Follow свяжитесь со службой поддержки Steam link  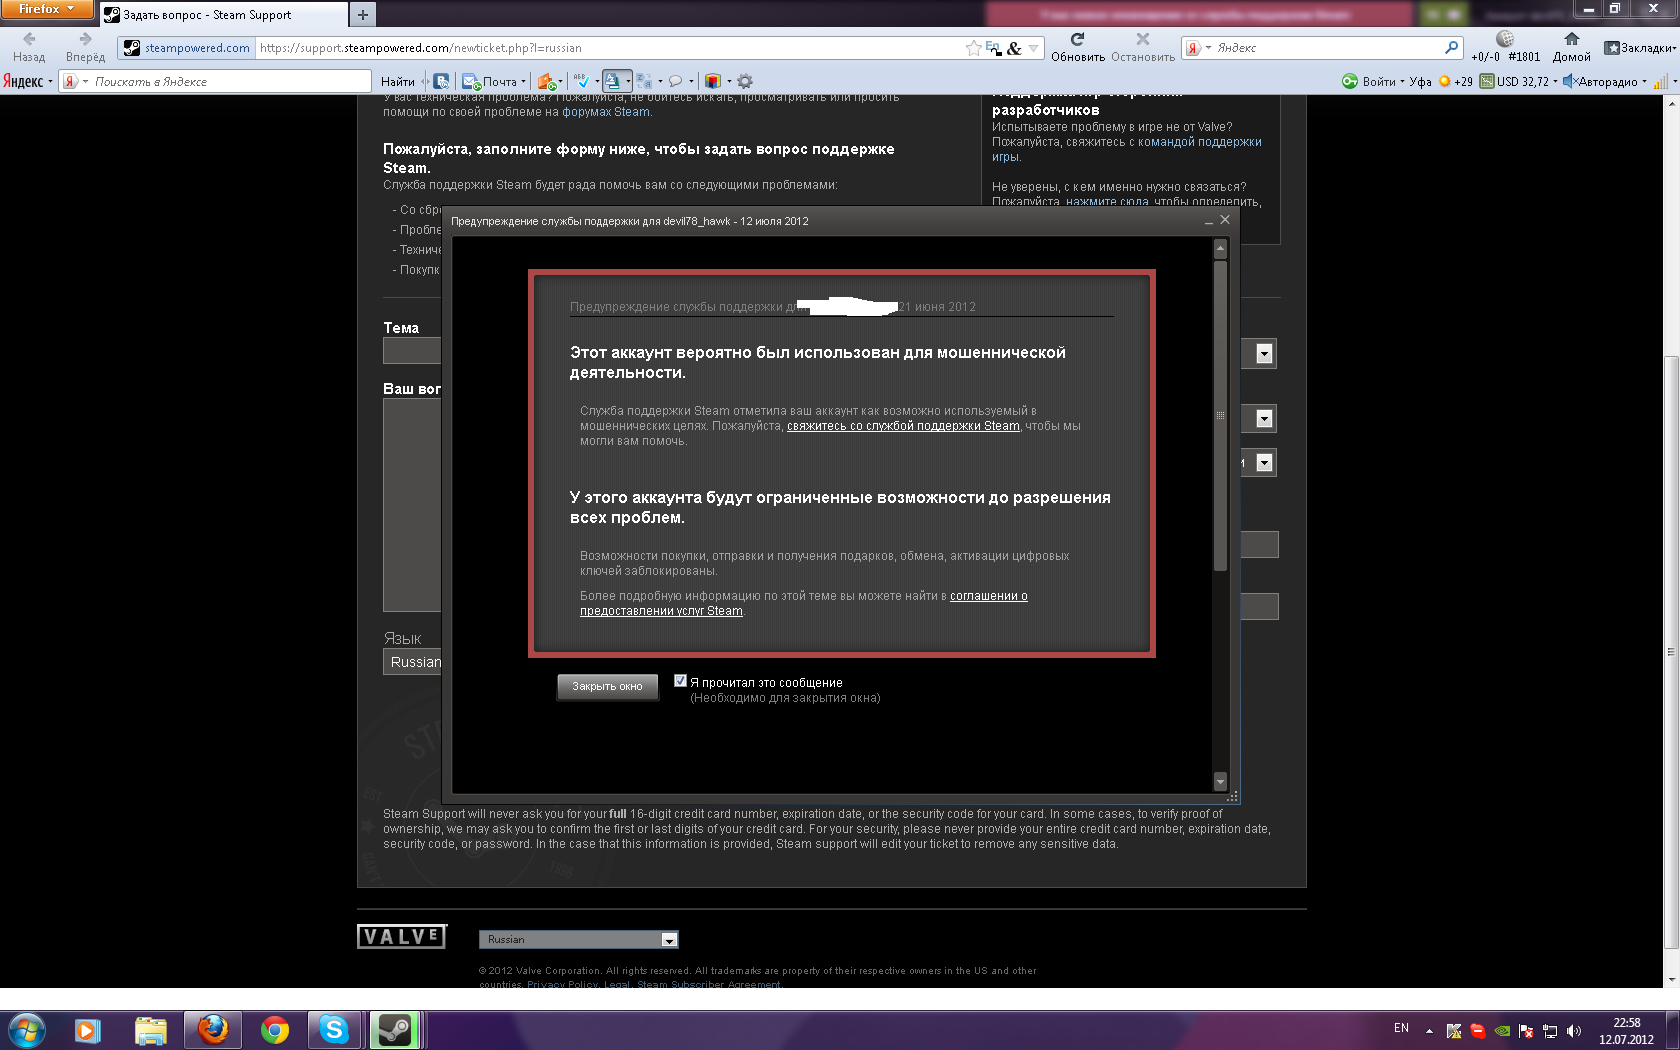[x=903, y=426]
